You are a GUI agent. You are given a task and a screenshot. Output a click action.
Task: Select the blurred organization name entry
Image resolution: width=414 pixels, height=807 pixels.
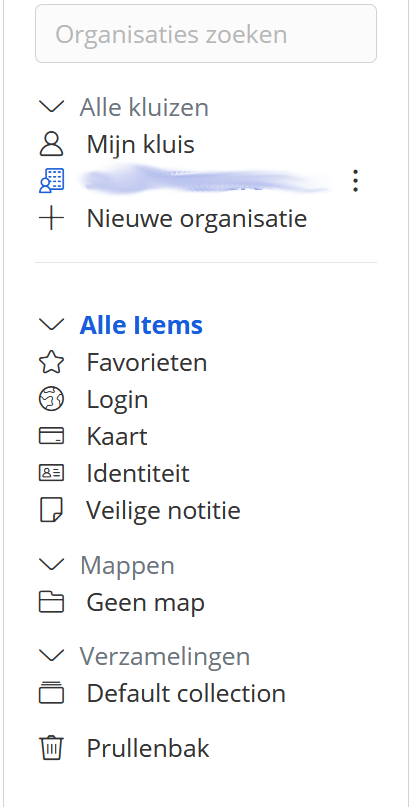[206, 181]
